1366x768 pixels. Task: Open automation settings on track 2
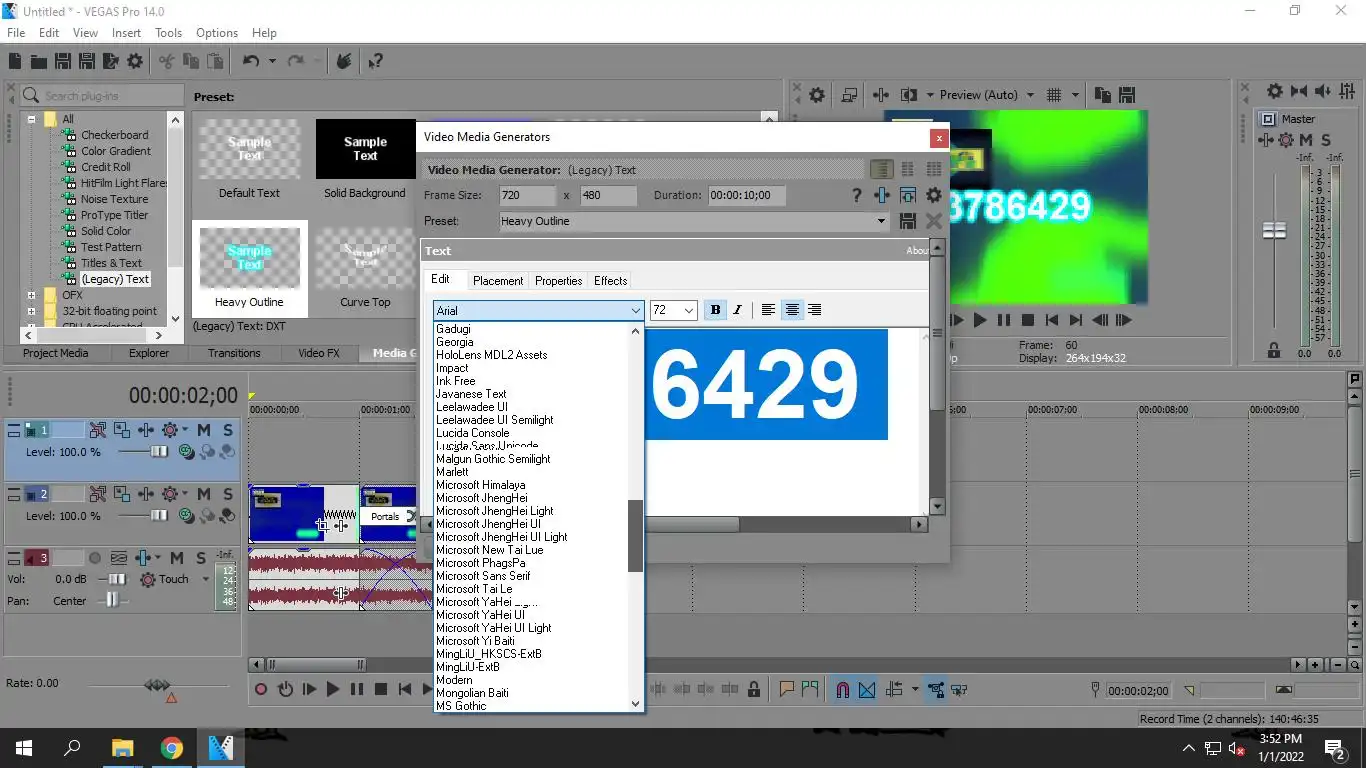pos(170,494)
